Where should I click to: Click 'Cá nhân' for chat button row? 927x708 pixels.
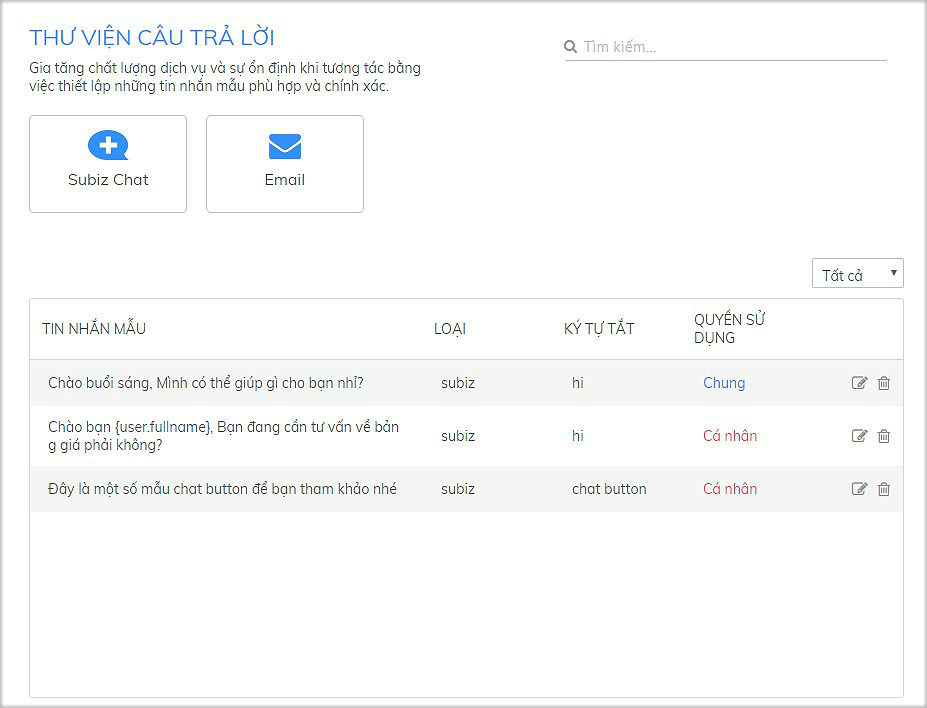pyautogui.click(x=730, y=489)
